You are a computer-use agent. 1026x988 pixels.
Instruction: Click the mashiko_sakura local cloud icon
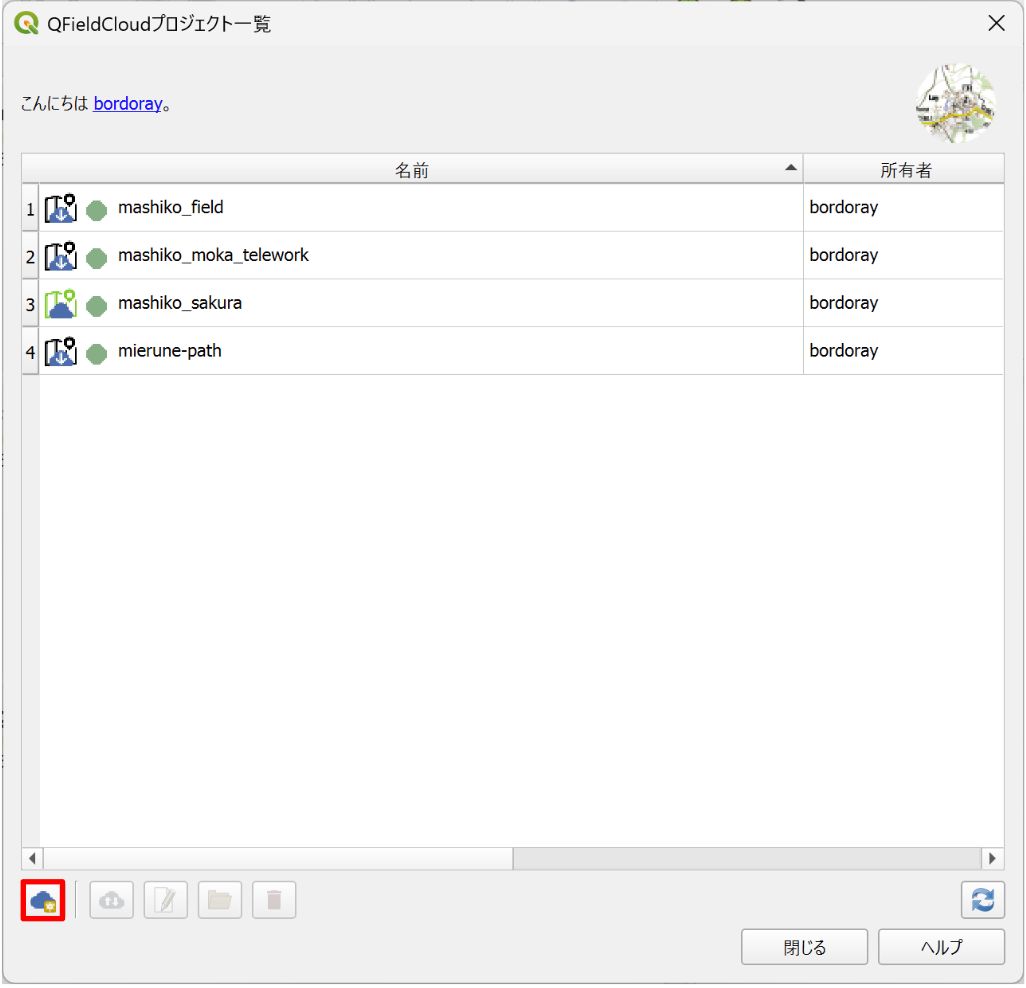[61, 304]
